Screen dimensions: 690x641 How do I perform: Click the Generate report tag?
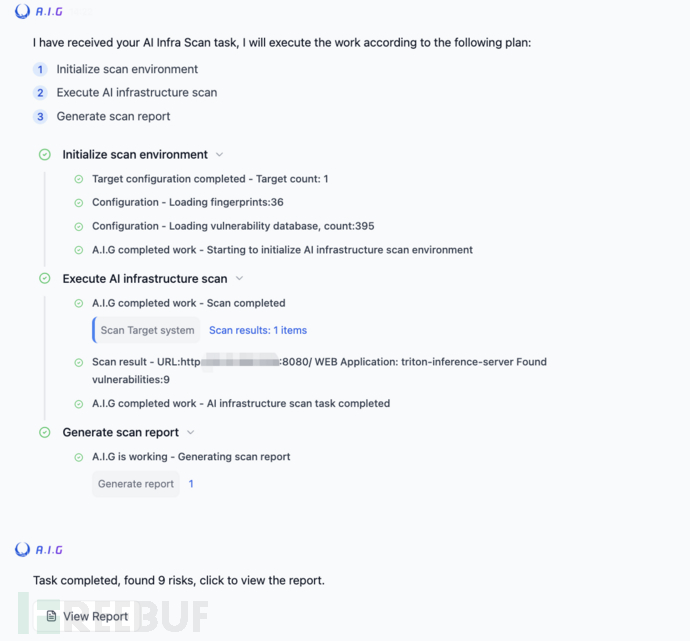[x=136, y=484]
